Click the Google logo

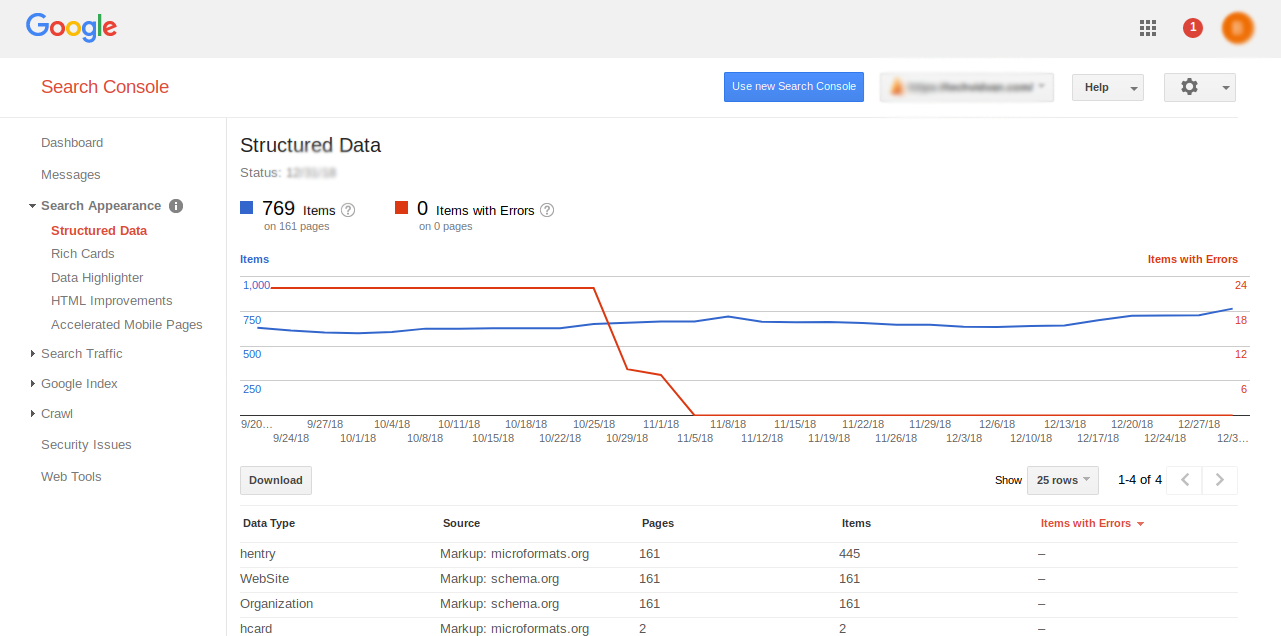(71, 28)
